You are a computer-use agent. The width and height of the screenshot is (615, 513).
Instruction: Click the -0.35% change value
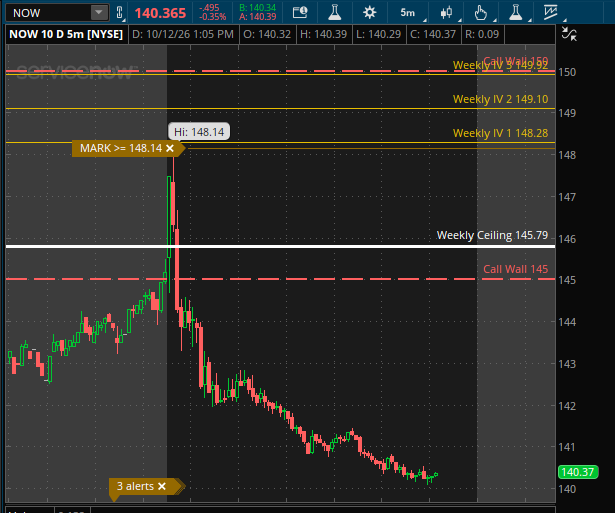point(212,17)
